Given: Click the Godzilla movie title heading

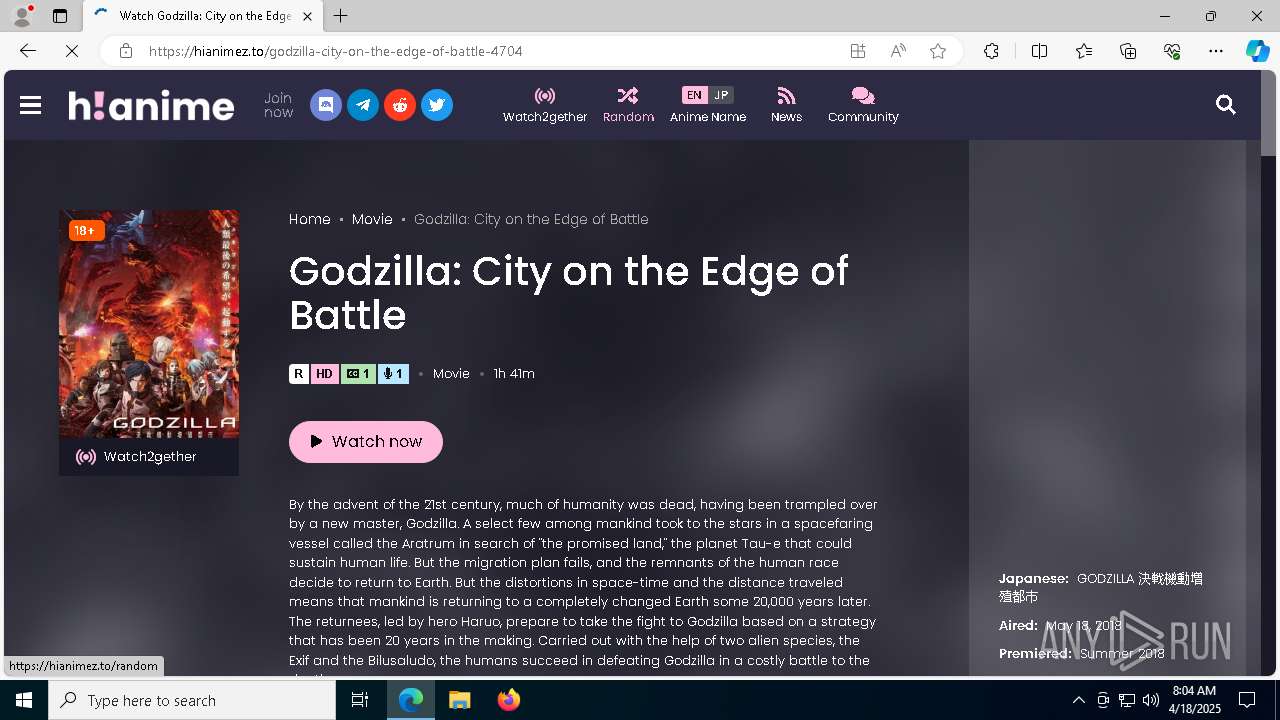Looking at the screenshot, I should tap(568, 293).
